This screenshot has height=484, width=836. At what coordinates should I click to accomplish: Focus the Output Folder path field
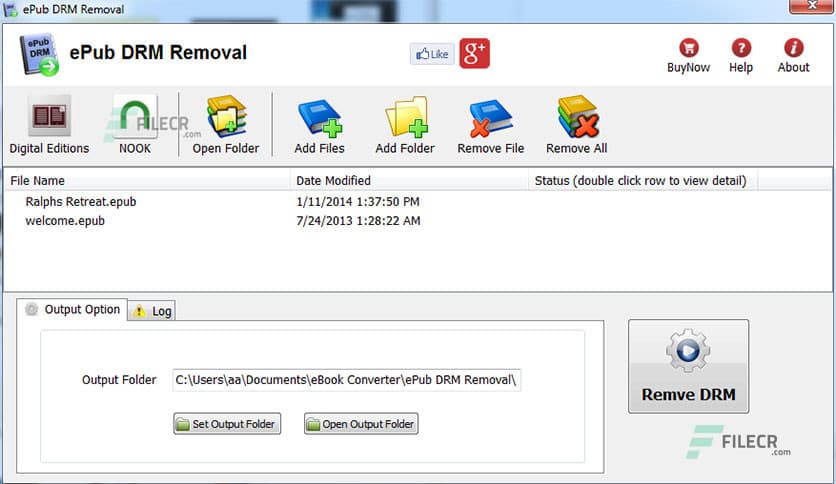tap(347, 380)
